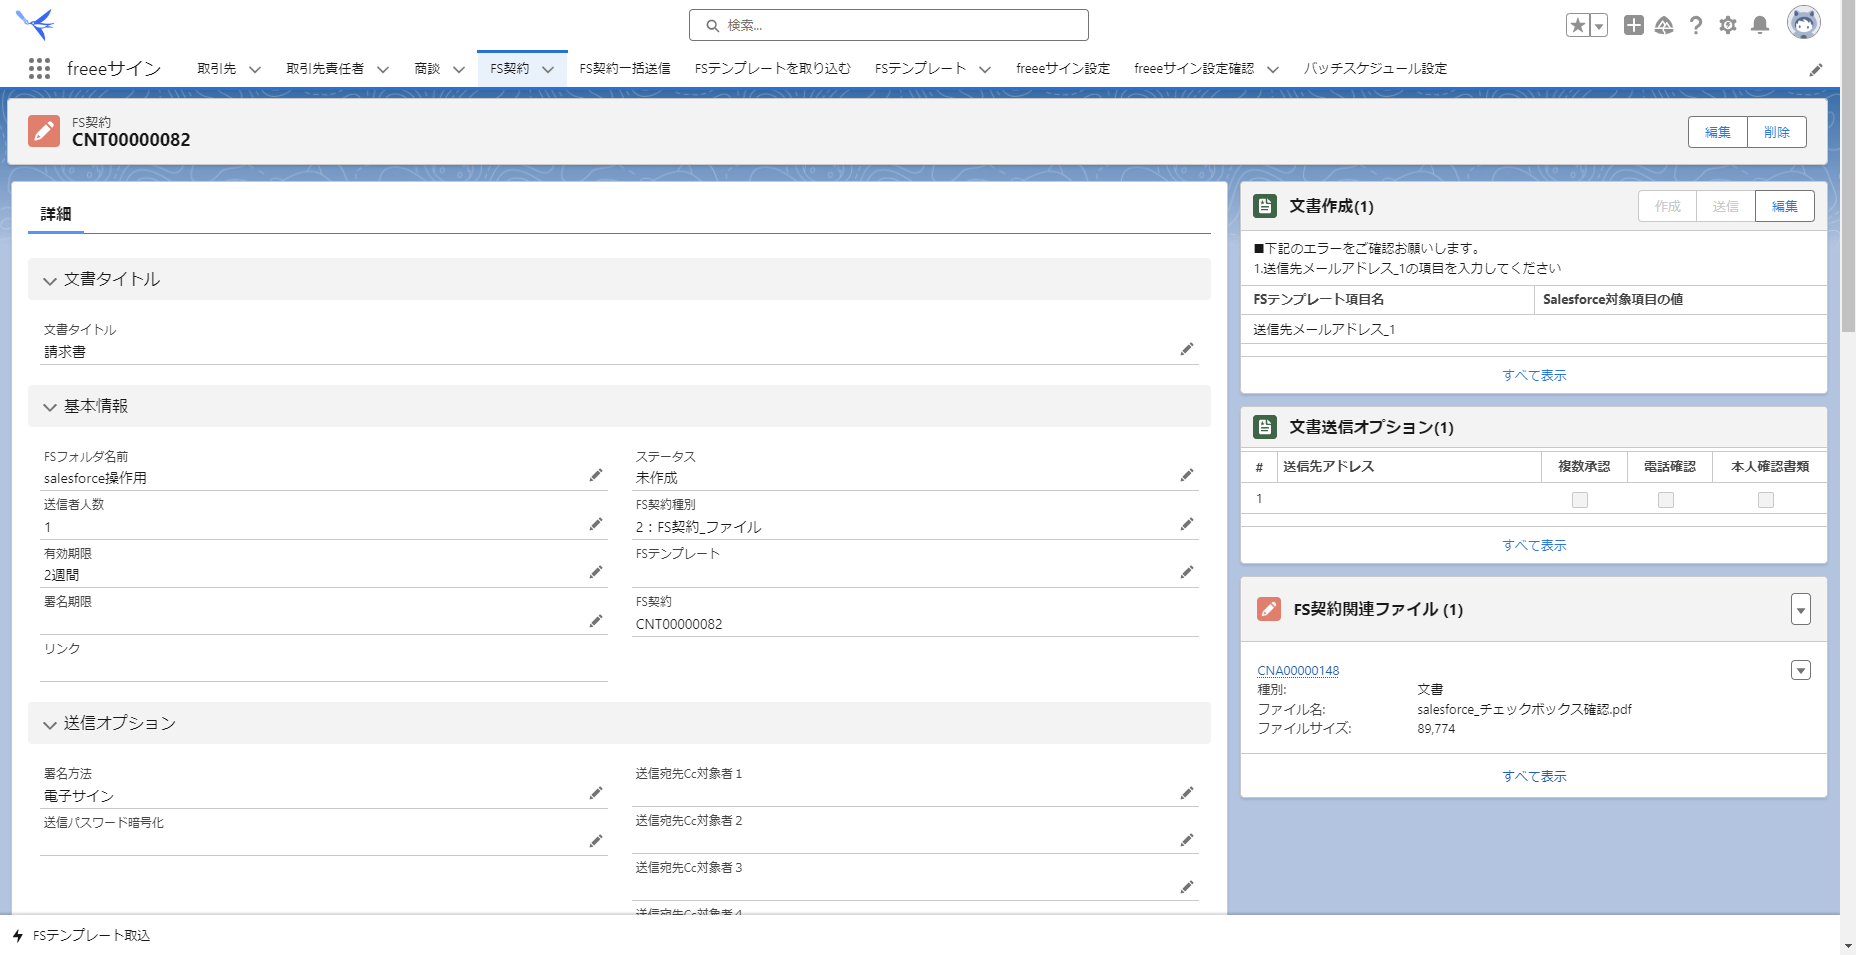The width and height of the screenshot is (1856, 955).
Task: Open the CNA00000148 row actions dropdown
Action: [1801, 670]
